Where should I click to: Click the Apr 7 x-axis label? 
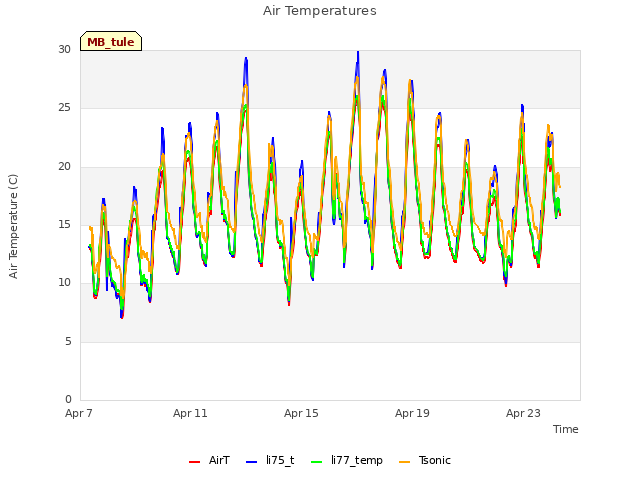click(x=79, y=413)
